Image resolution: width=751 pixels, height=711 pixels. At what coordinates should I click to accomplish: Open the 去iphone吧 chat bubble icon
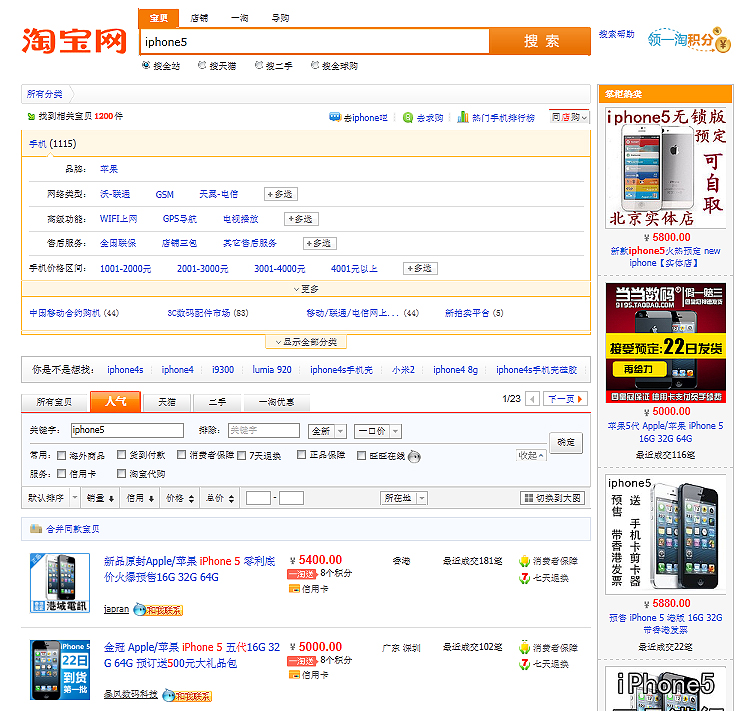[x=335, y=117]
